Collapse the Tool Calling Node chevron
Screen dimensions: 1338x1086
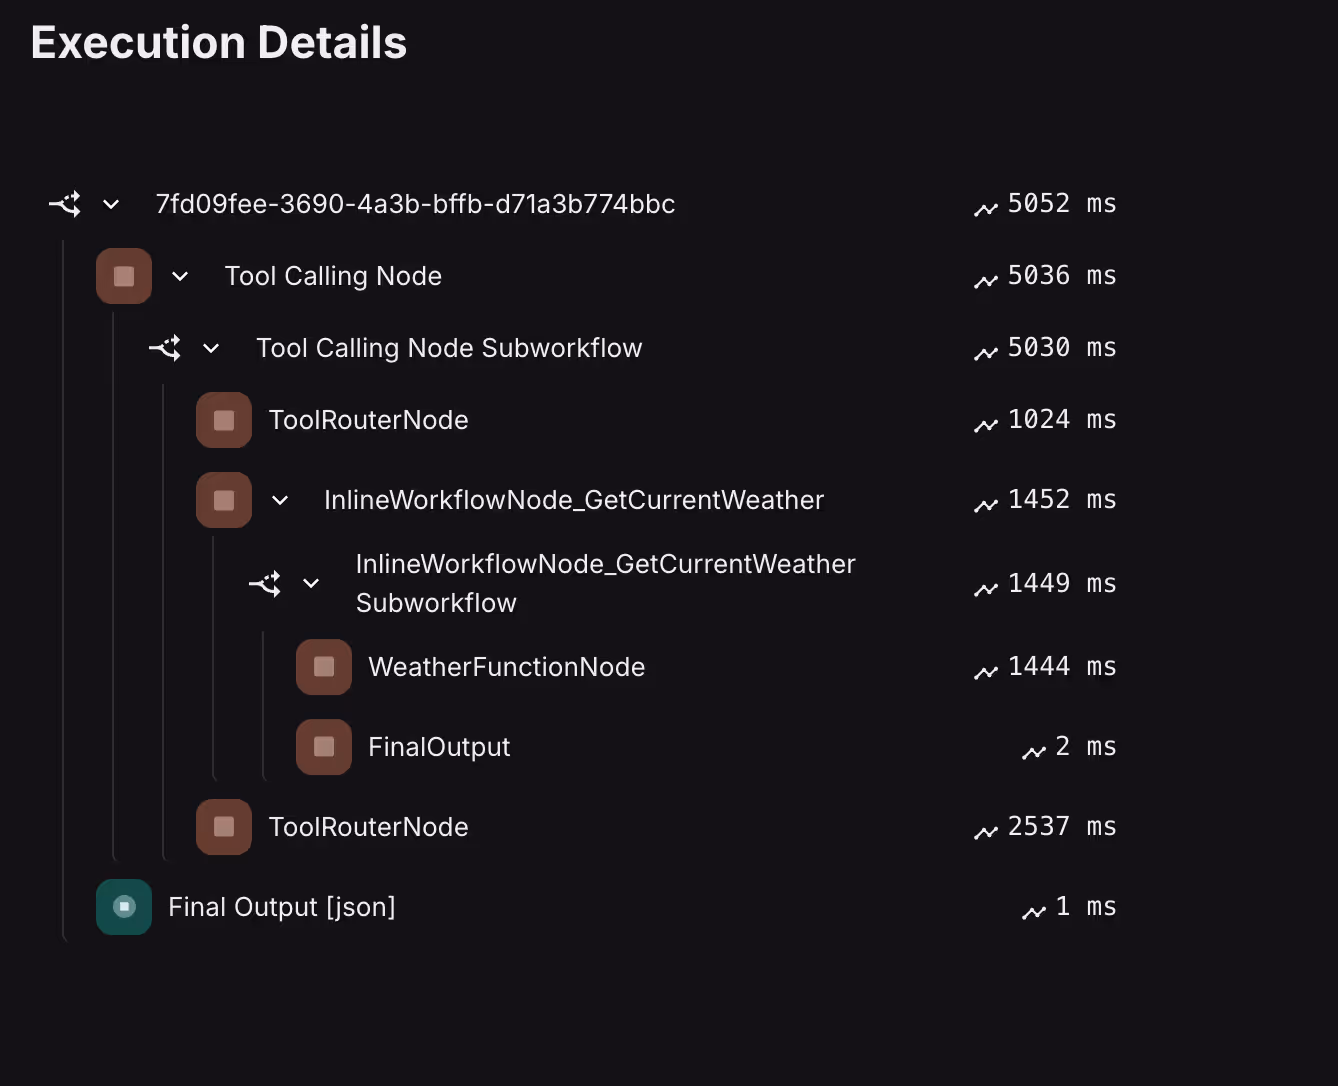(180, 276)
